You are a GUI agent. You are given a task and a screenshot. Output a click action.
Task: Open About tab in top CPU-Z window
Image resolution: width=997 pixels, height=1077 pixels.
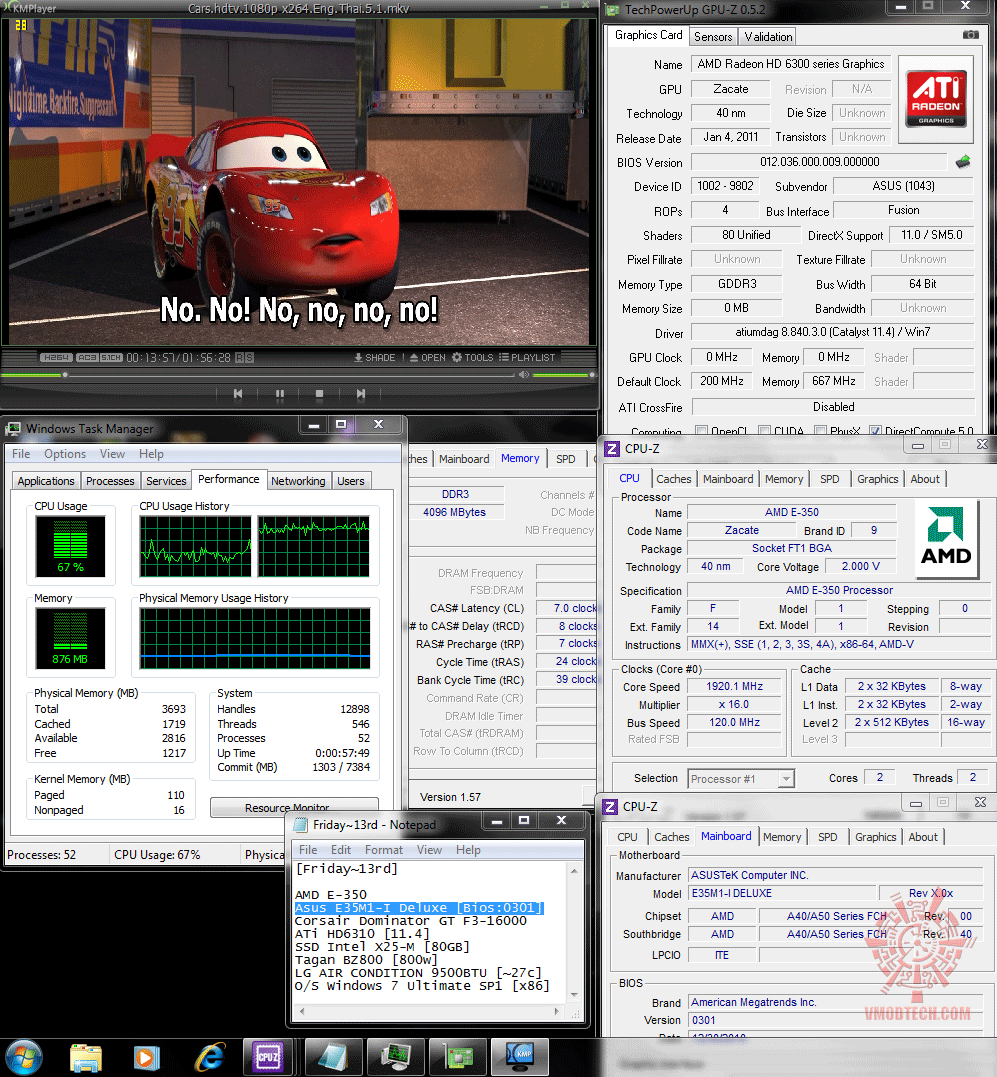coord(925,479)
